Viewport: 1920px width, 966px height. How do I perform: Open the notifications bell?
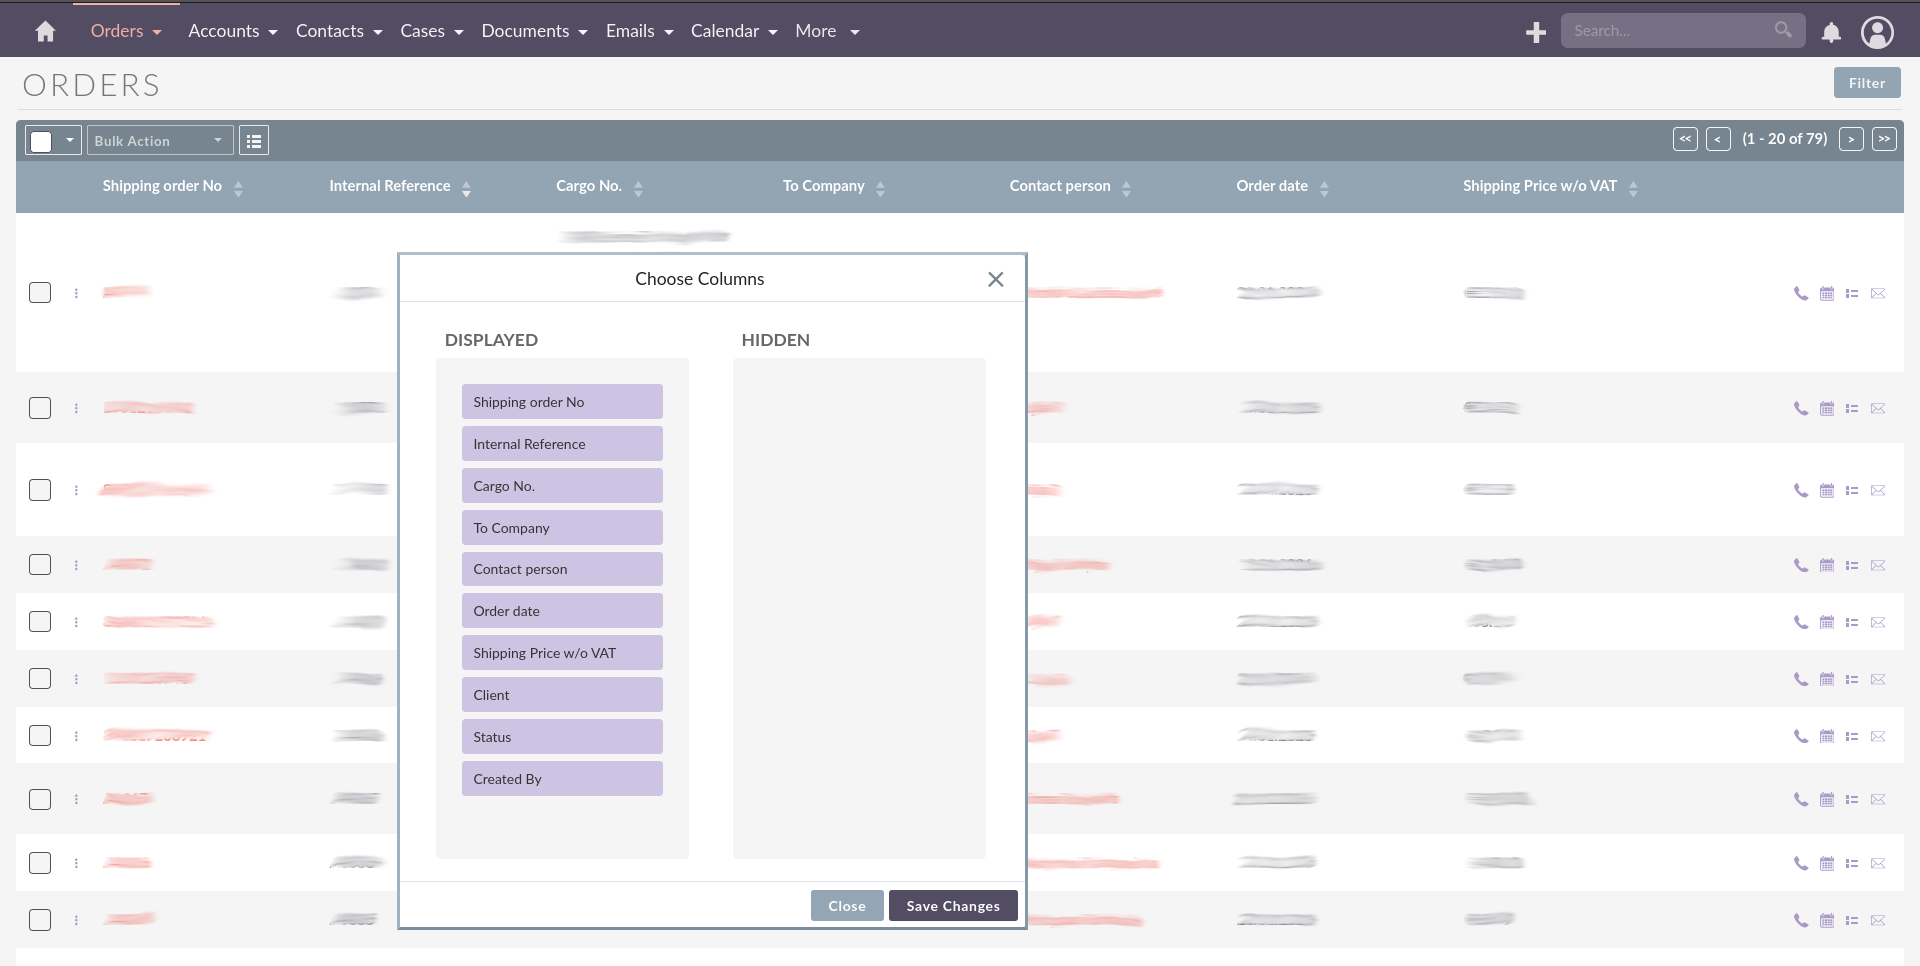pos(1831,33)
